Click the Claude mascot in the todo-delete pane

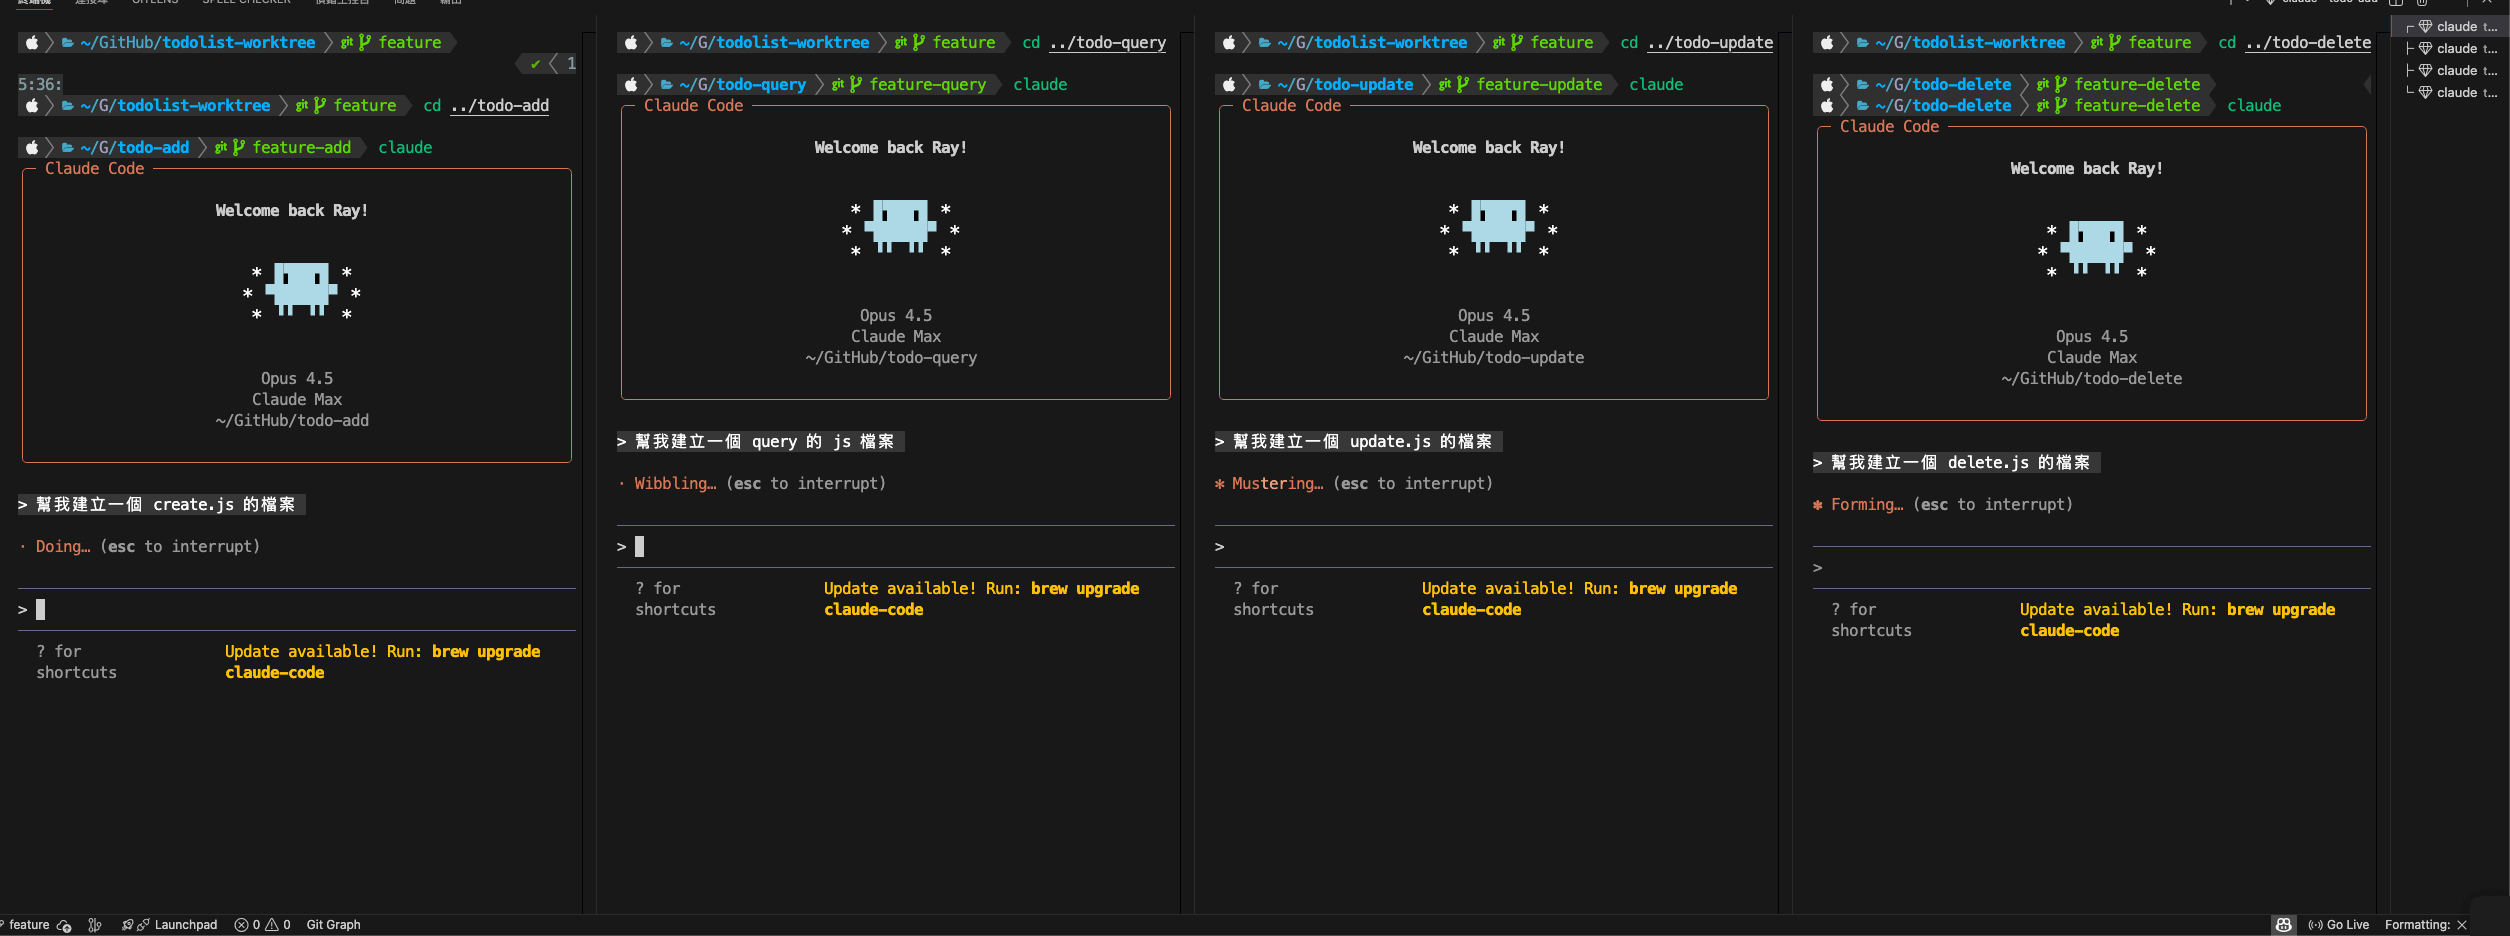pos(2096,248)
